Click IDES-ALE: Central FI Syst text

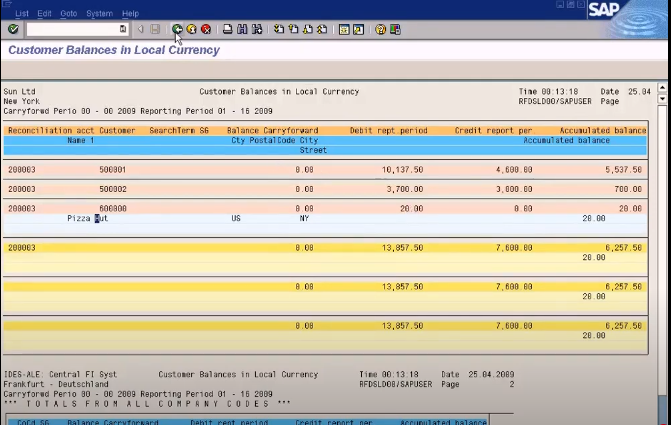[x=60, y=374]
